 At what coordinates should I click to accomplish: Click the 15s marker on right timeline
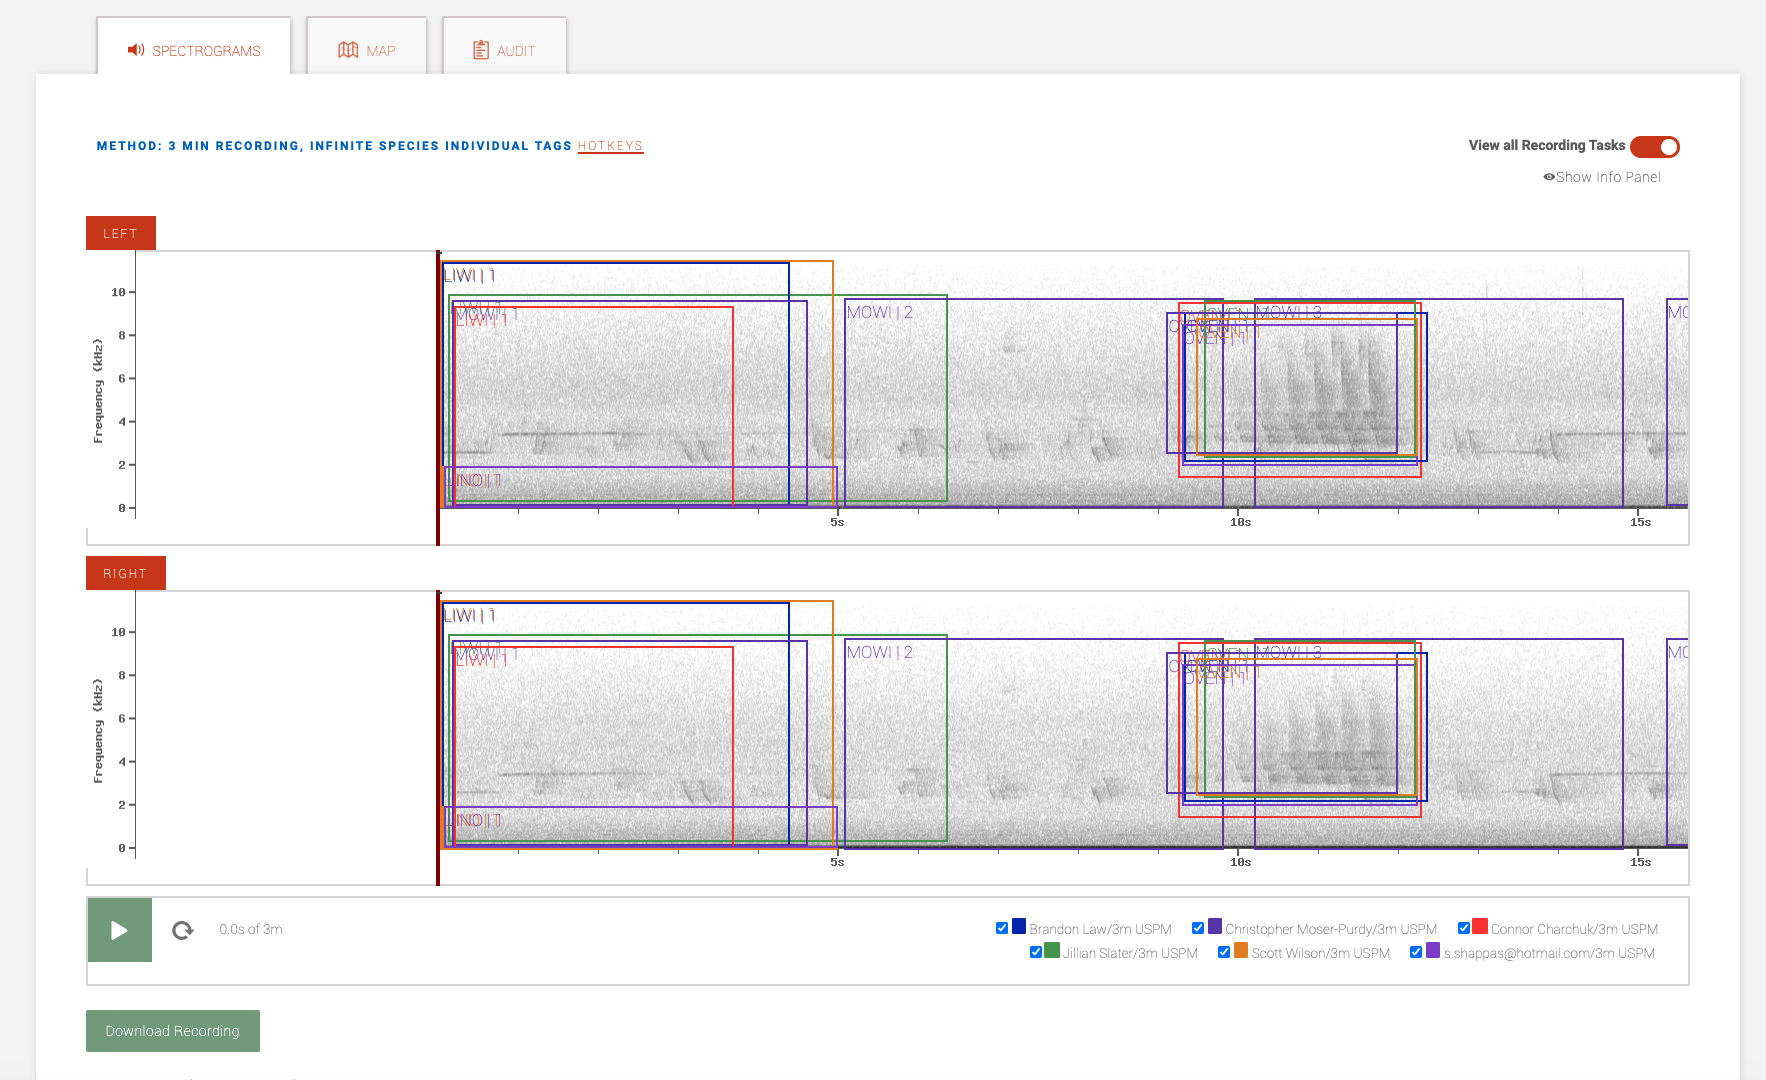point(1640,862)
